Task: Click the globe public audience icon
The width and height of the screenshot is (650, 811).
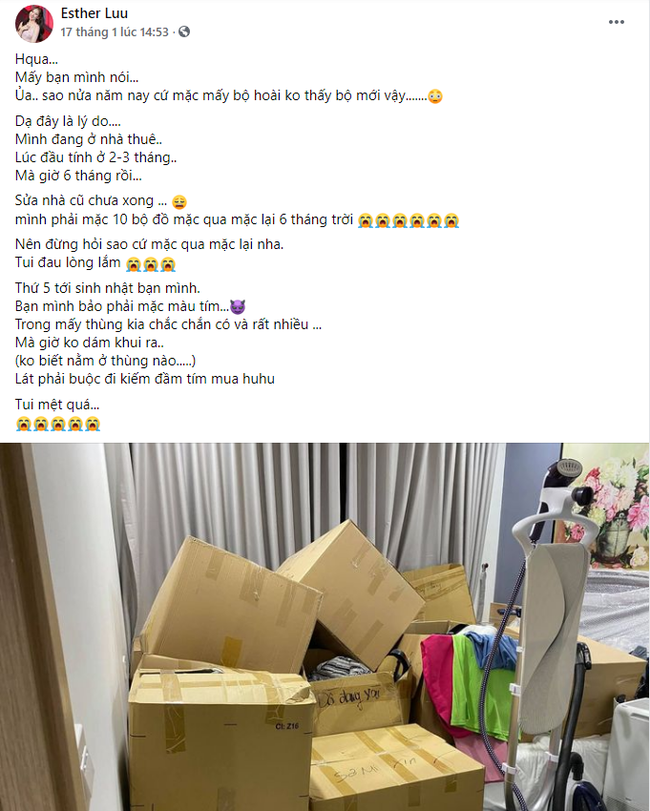Action: click(x=184, y=32)
